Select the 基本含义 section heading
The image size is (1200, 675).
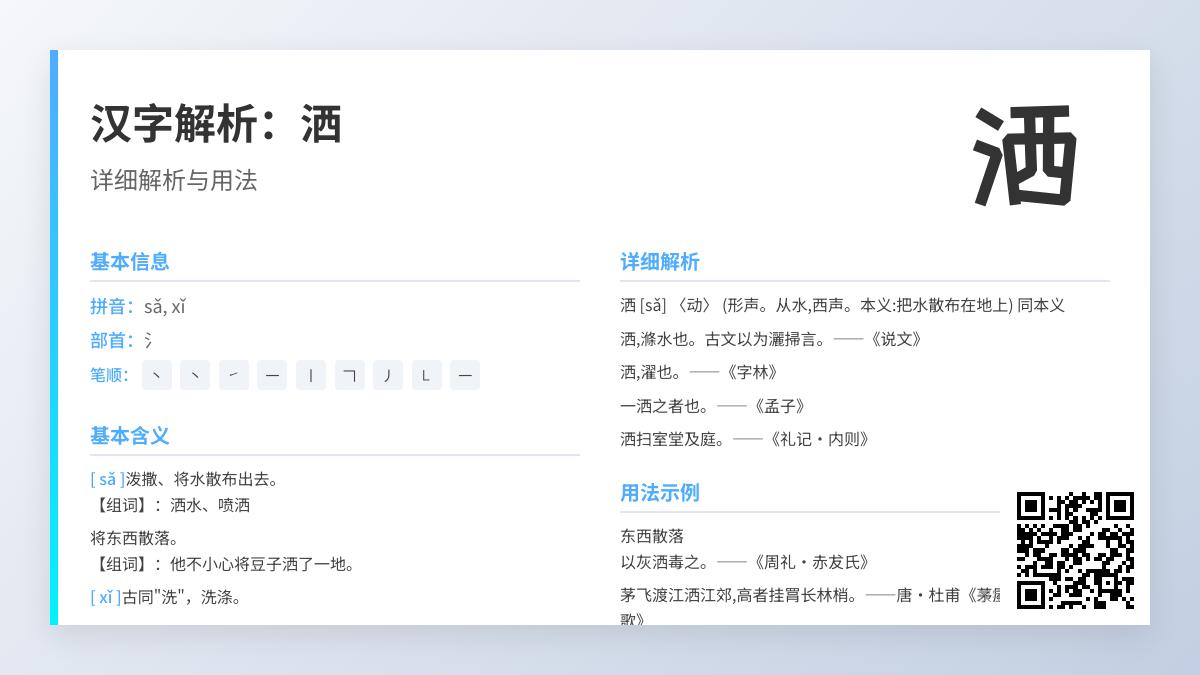130,436
